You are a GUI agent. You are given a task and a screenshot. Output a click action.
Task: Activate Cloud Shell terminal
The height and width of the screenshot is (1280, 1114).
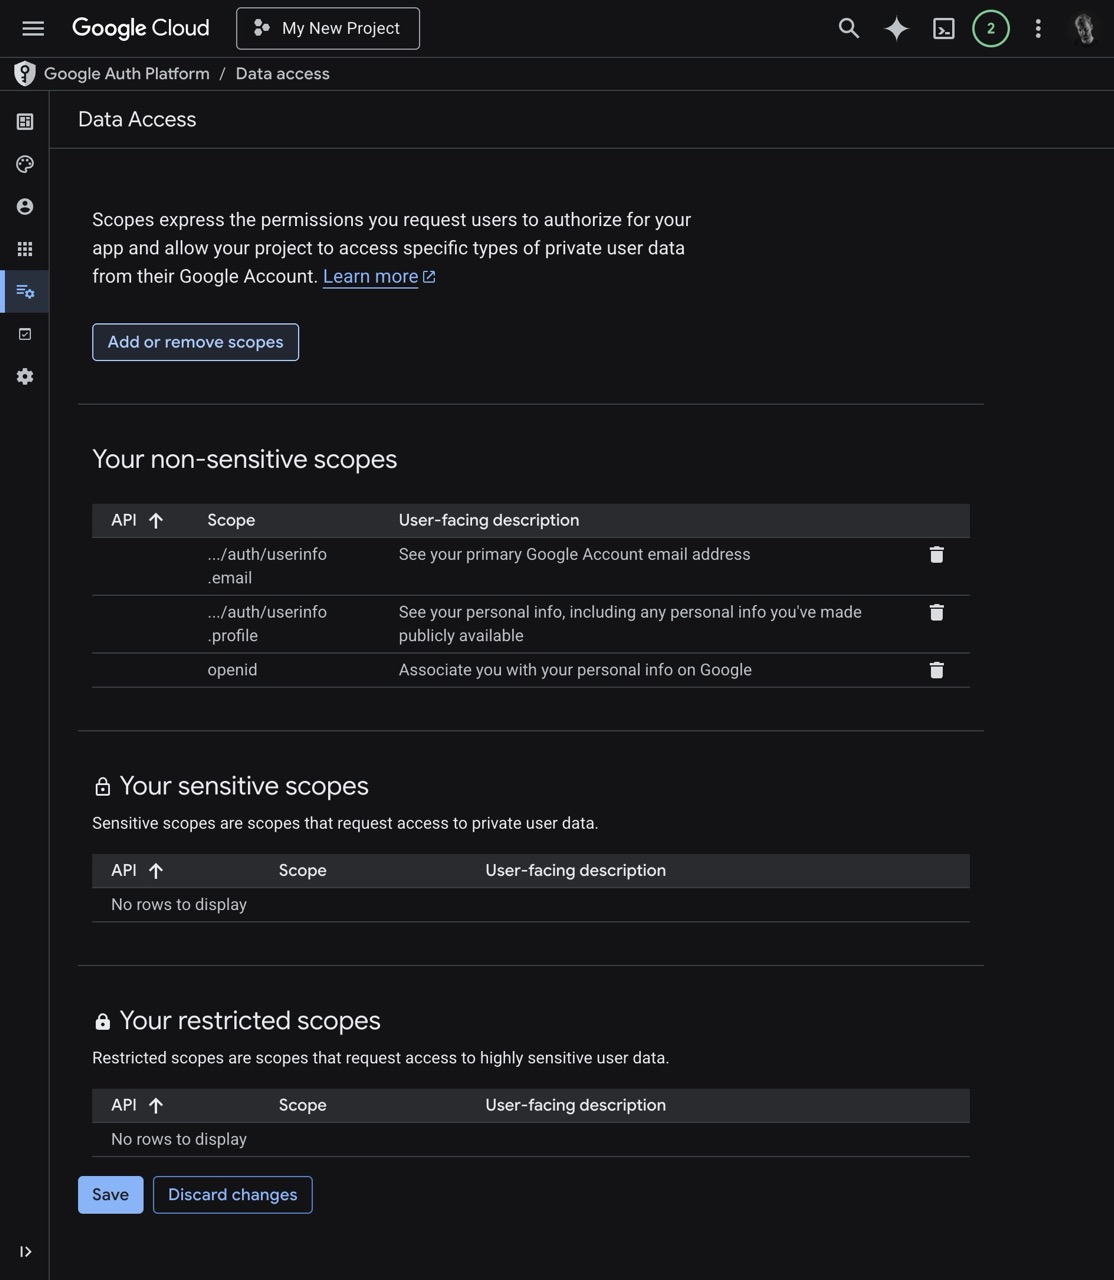(x=943, y=28)
